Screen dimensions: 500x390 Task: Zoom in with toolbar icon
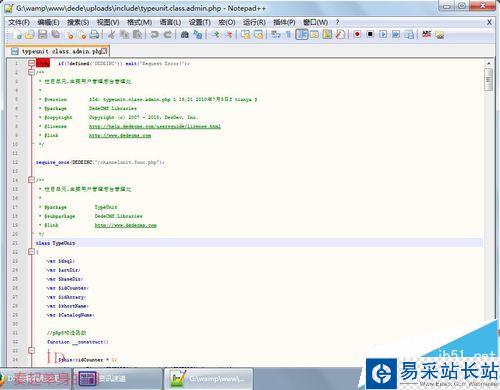pyautogui.click(x=216, y=34)
